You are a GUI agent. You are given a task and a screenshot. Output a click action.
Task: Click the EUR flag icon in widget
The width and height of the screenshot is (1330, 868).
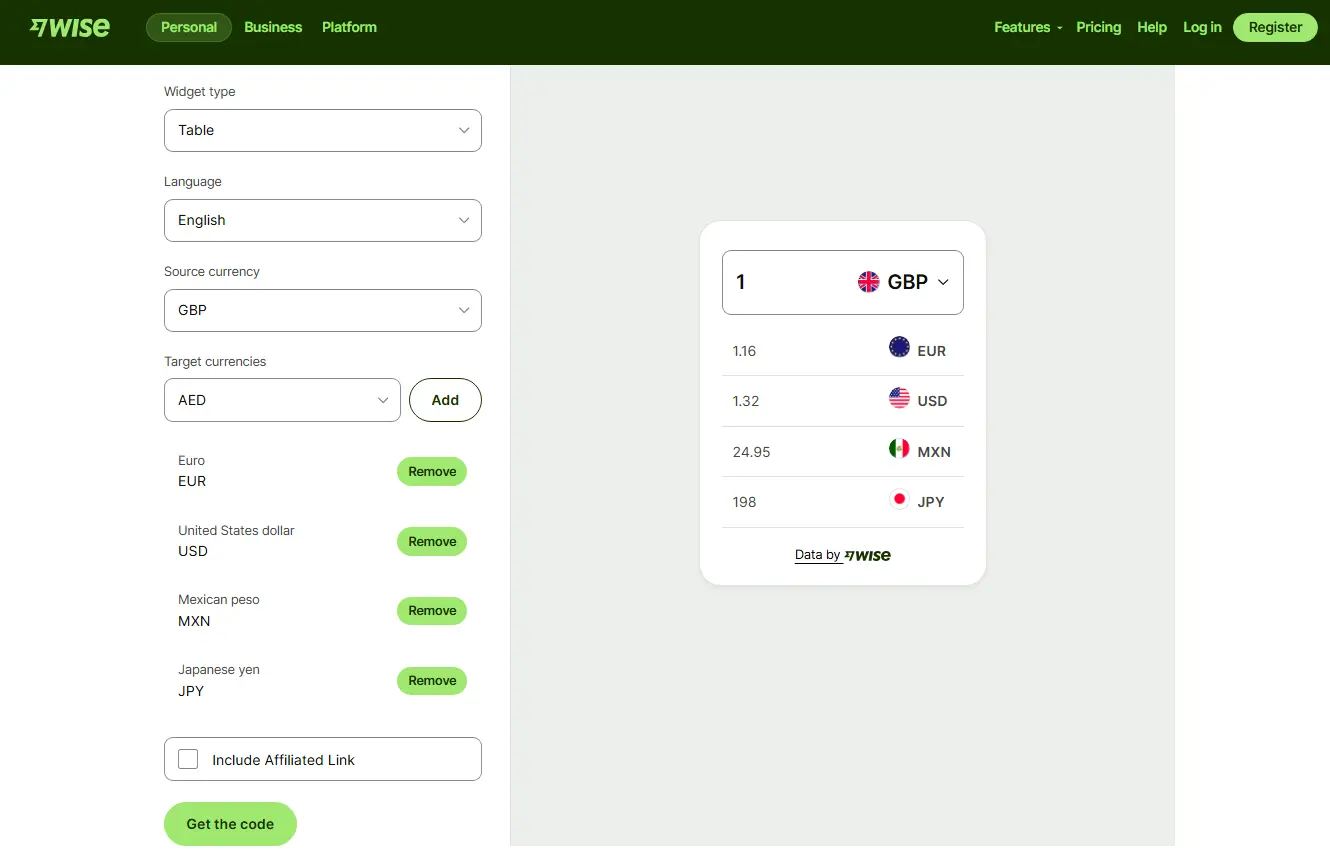899,347
